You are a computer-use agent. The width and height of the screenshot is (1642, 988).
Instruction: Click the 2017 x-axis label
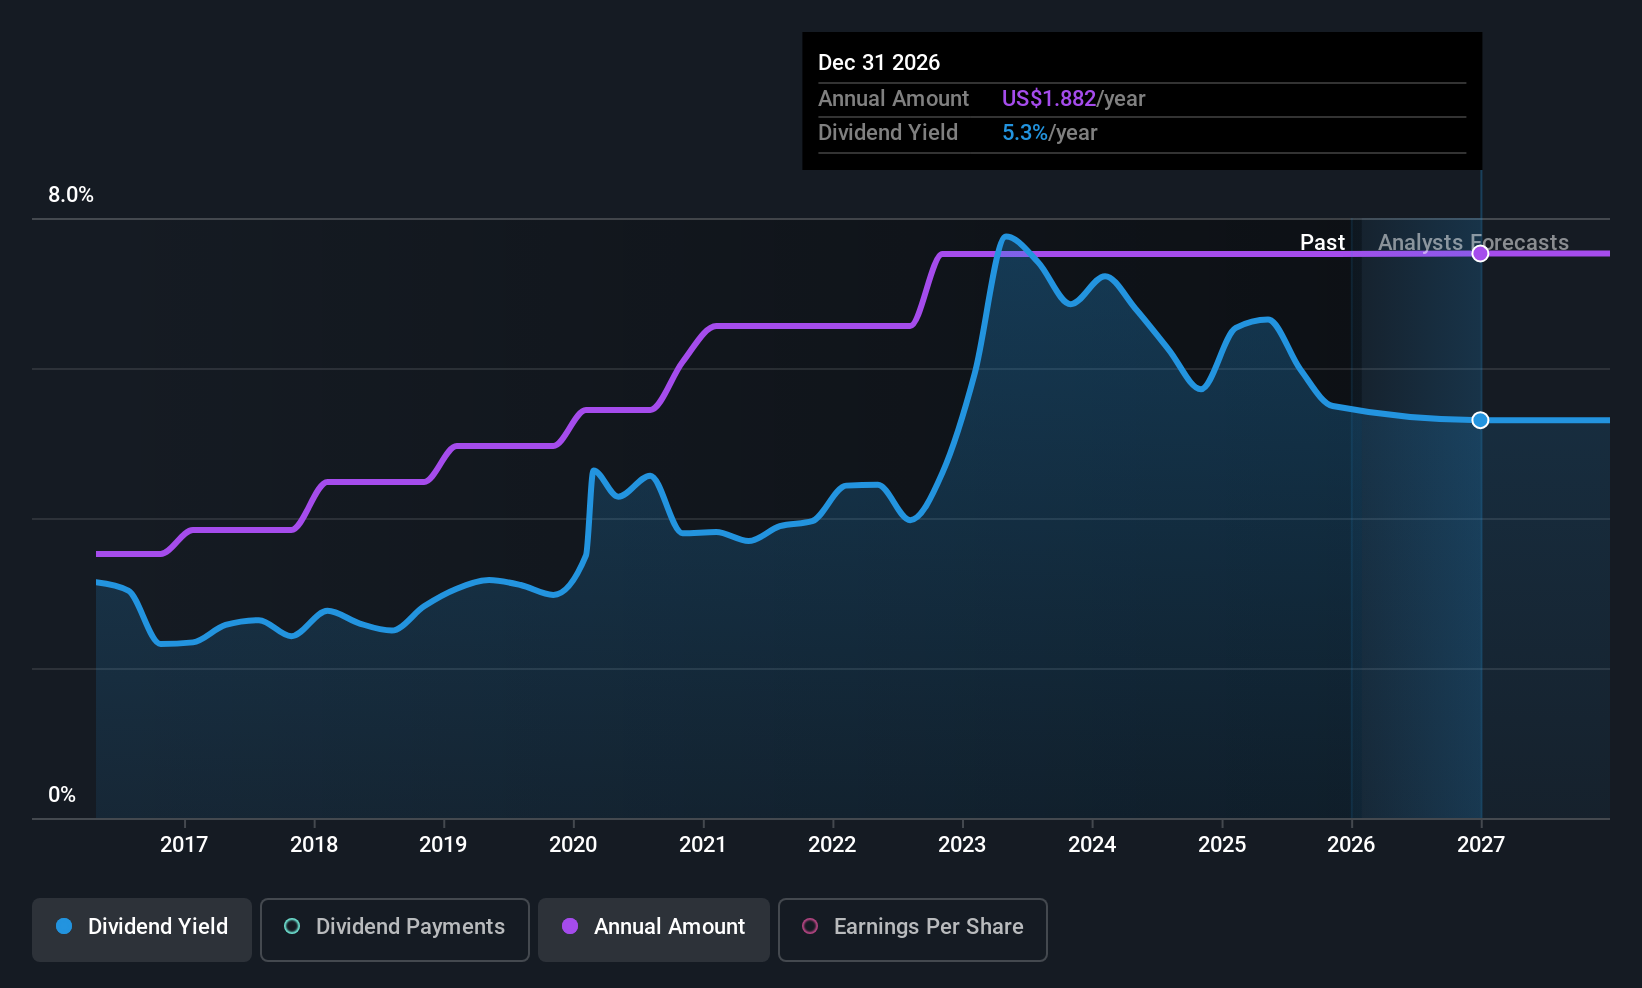pos(184,844)
